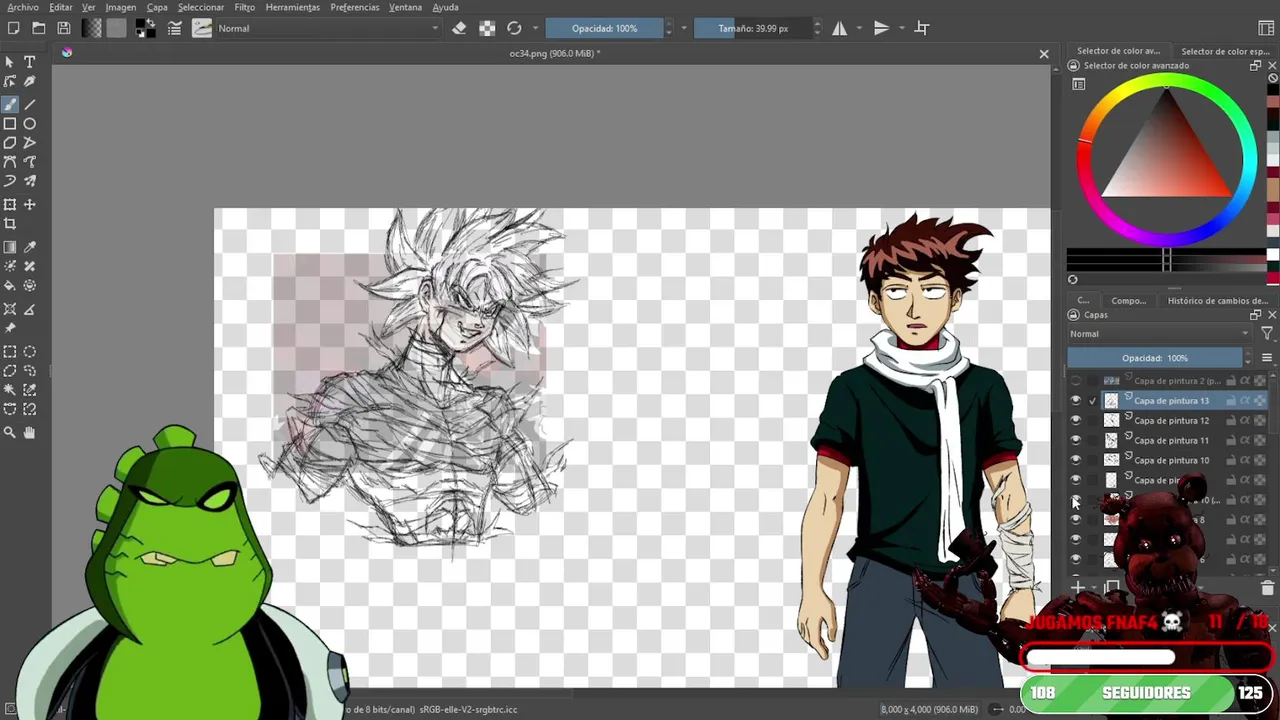Screen dimensions: 1280x720
Task: Open the pattern fill chooser
Action: (x=117, y=28)
